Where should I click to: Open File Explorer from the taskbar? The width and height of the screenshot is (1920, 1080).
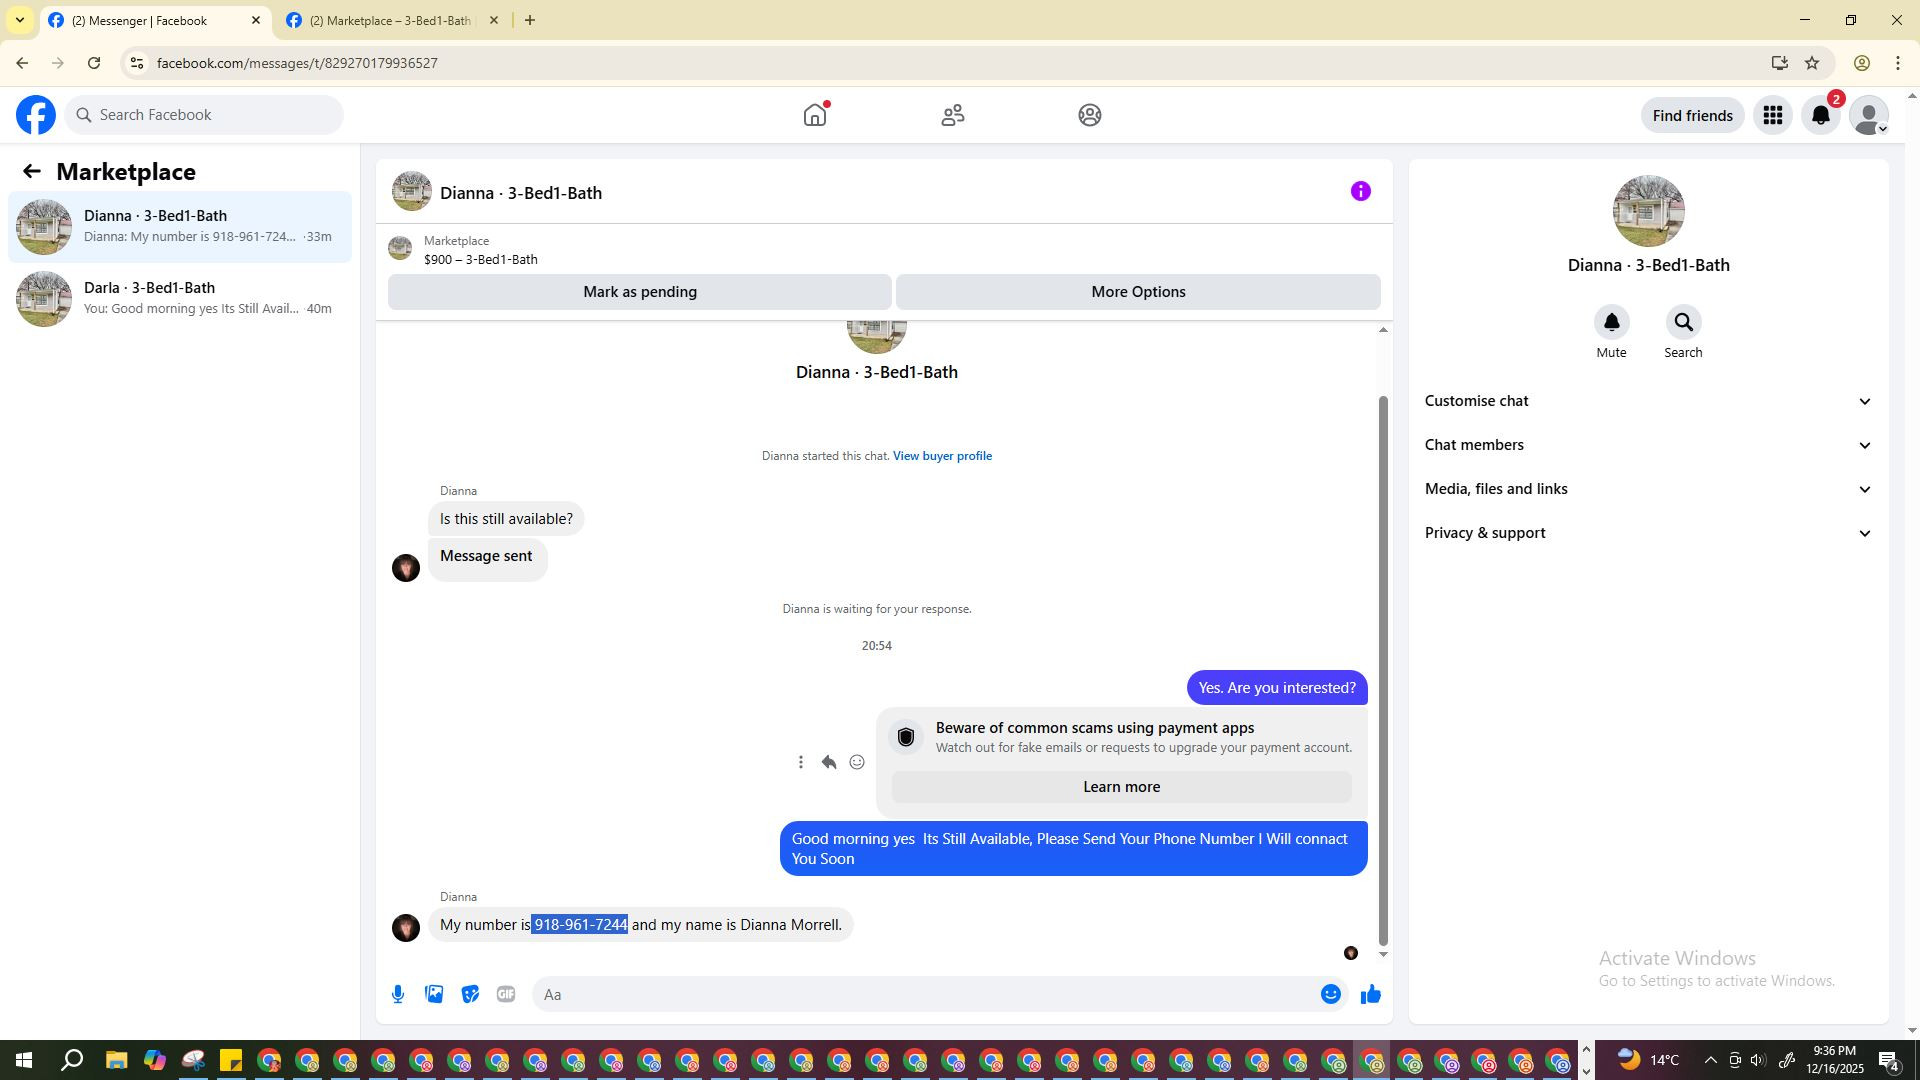pyautogui.click(x=116, y=1060)
